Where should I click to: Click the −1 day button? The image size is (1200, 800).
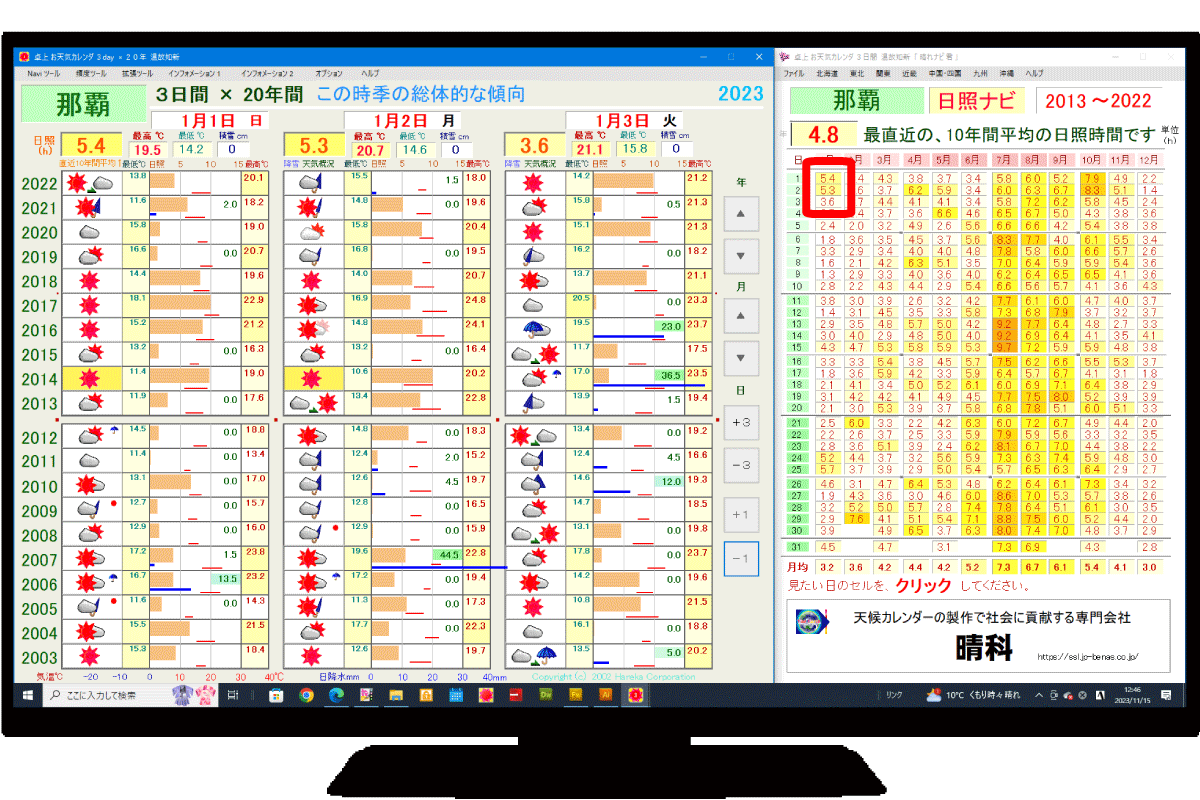point(740,558)
